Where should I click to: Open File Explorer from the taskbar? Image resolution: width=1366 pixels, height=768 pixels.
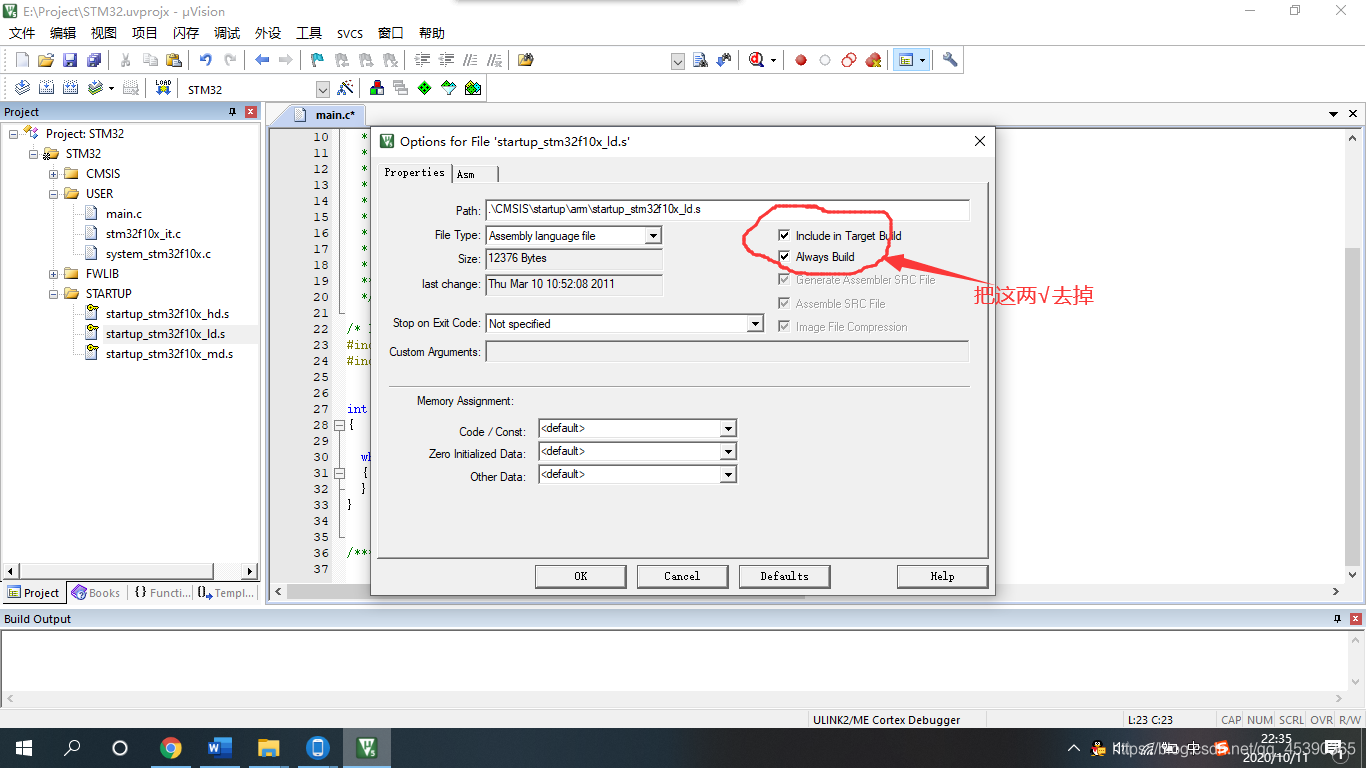click(269, 748)
